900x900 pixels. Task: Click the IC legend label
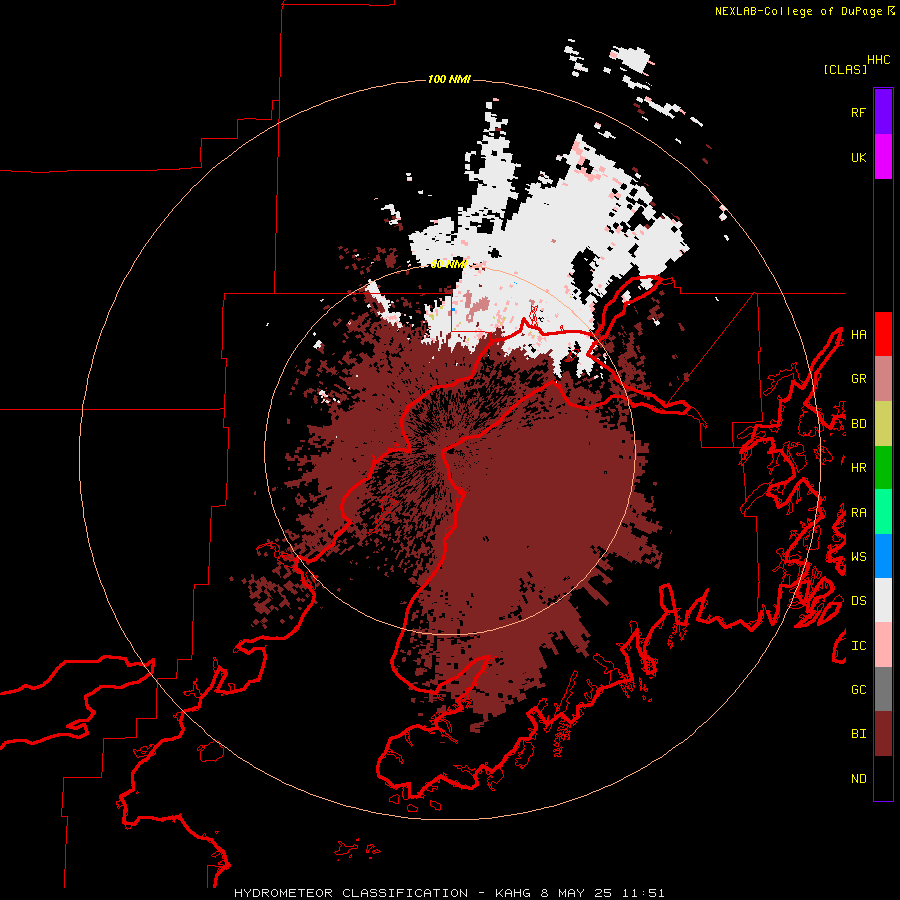pyautogui.click(x=858, y=646)
